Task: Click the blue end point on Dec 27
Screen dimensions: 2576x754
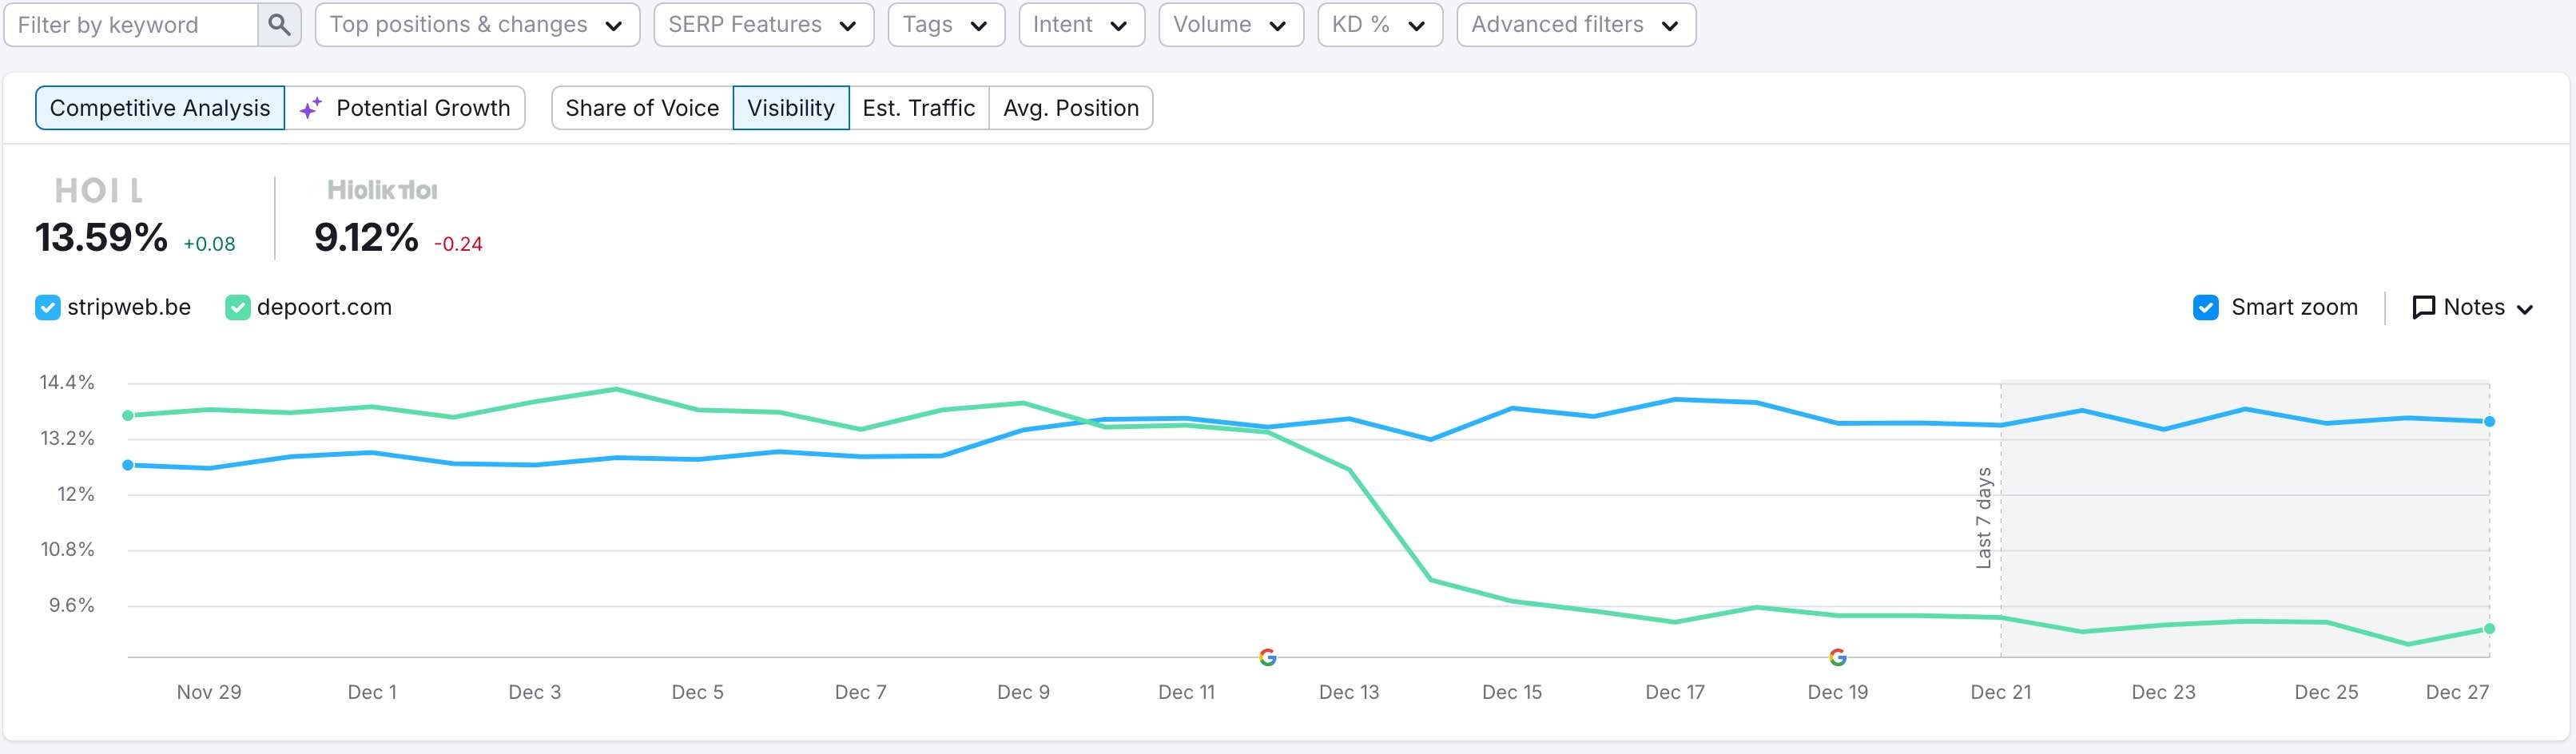Action: click(x=2489, y=421)
